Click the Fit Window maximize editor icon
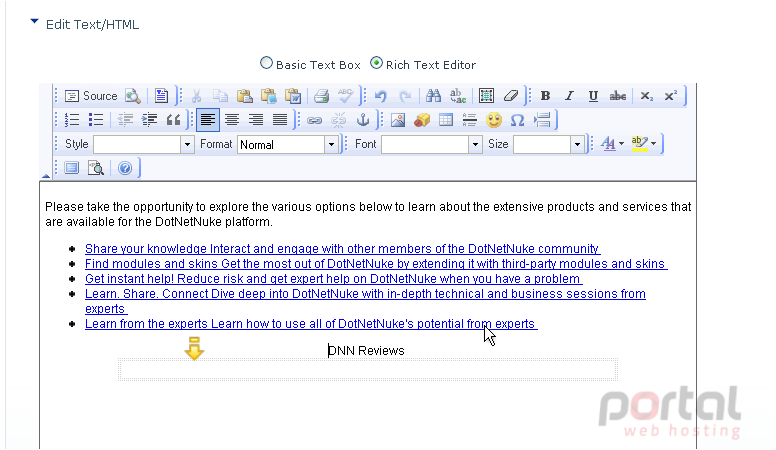Image resolution: width=776 pixels, height=450 pixels. click(72, 168)
